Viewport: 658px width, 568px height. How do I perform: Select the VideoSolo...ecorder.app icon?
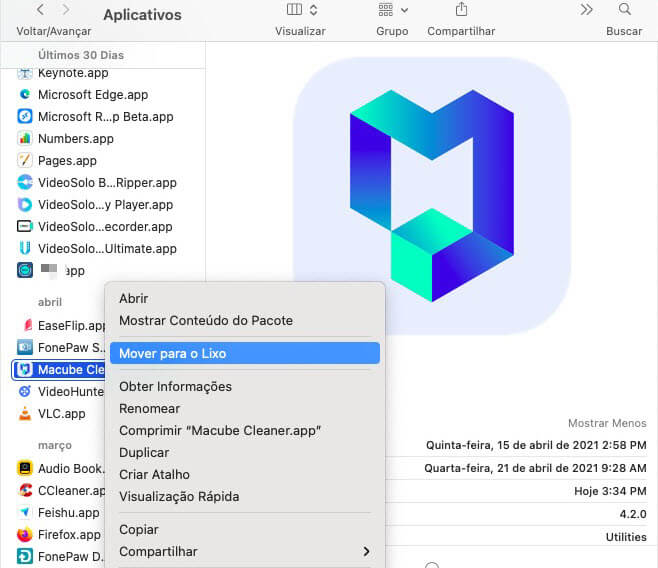click(25, 226)
